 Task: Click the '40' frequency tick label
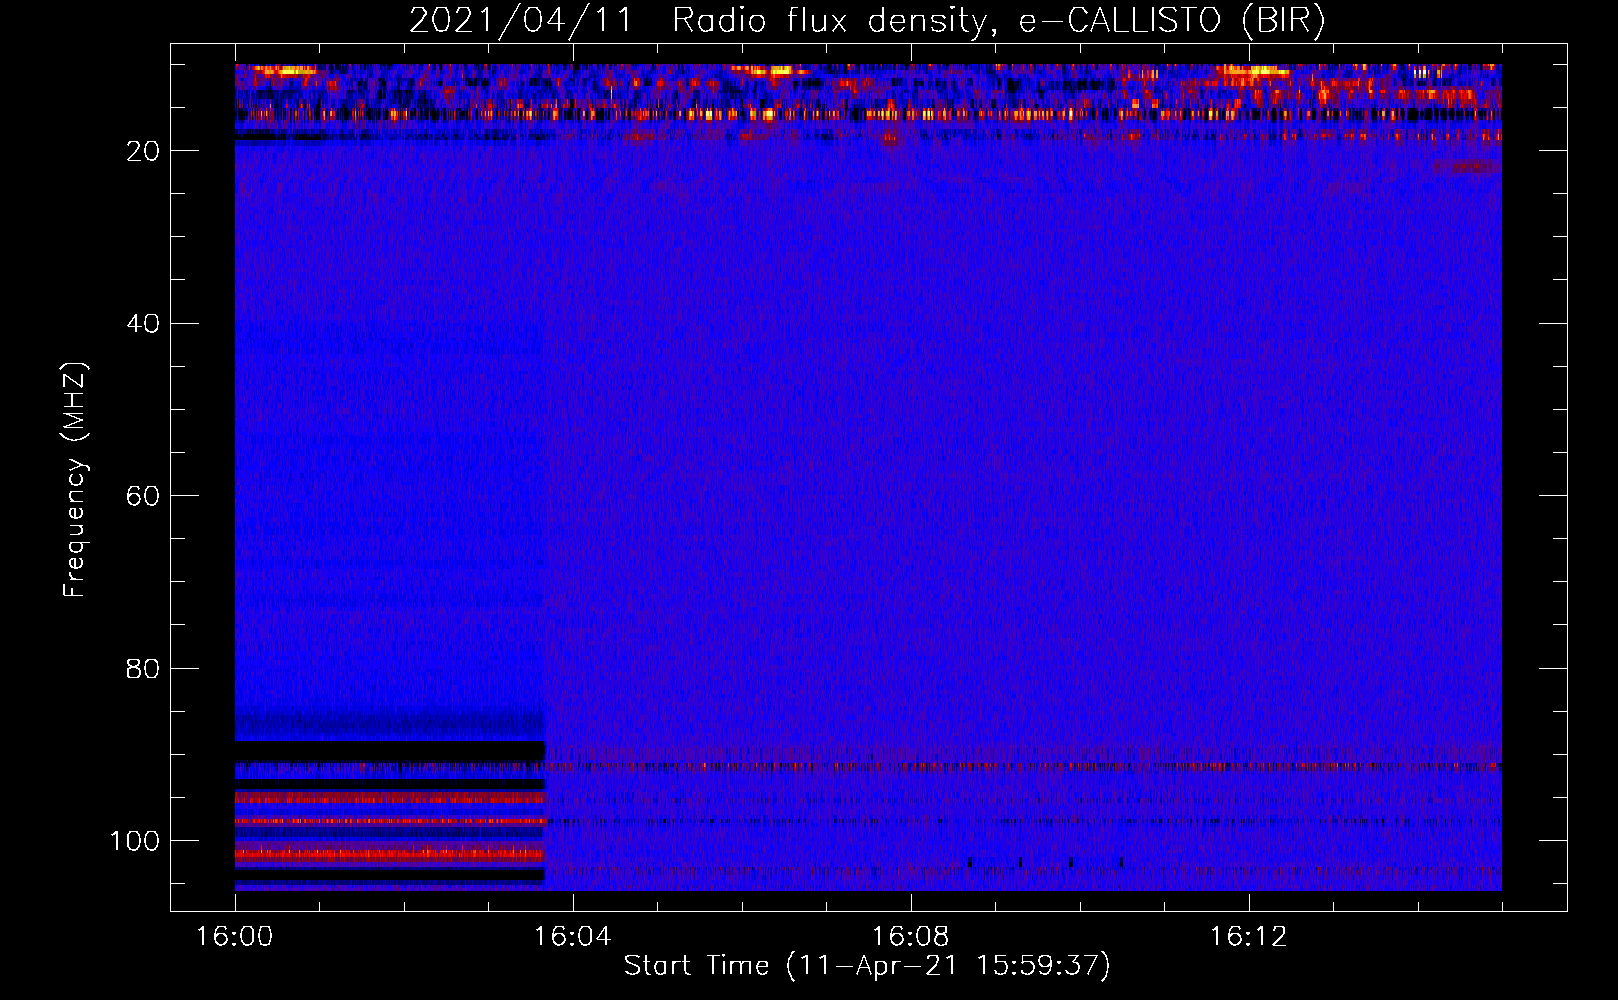(x=143, y=323)
